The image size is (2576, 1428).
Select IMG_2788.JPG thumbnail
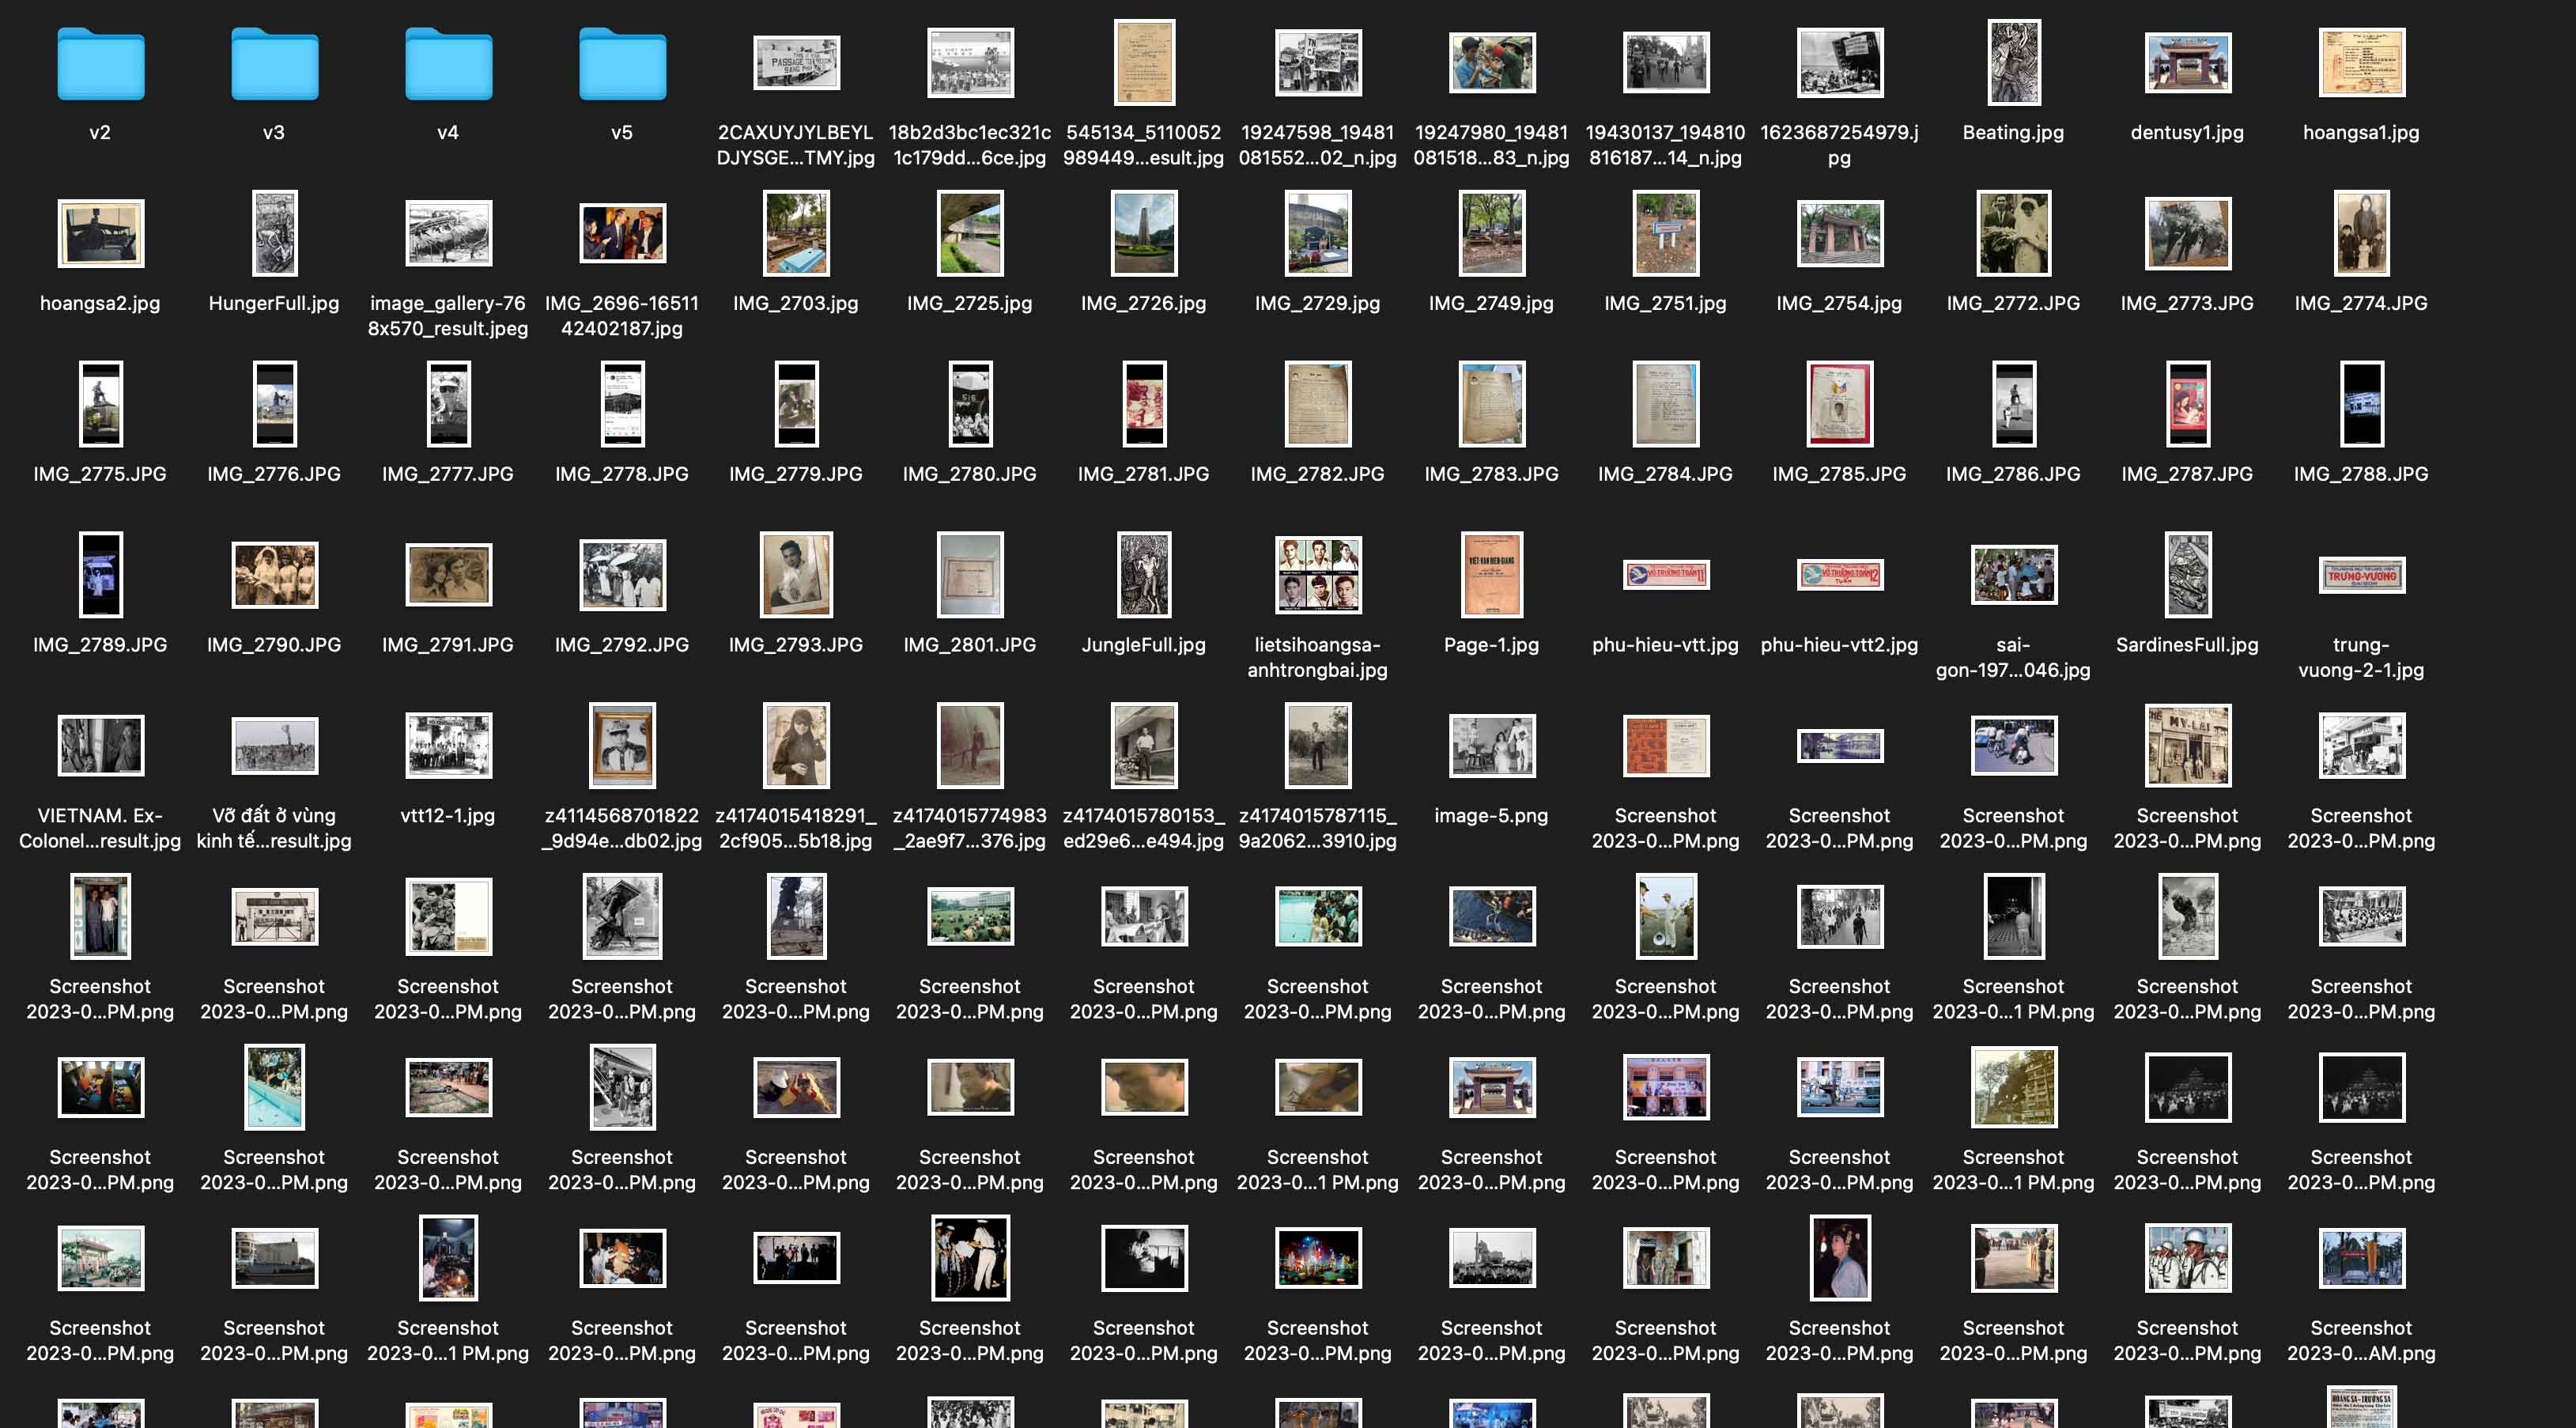(2361, 404)
